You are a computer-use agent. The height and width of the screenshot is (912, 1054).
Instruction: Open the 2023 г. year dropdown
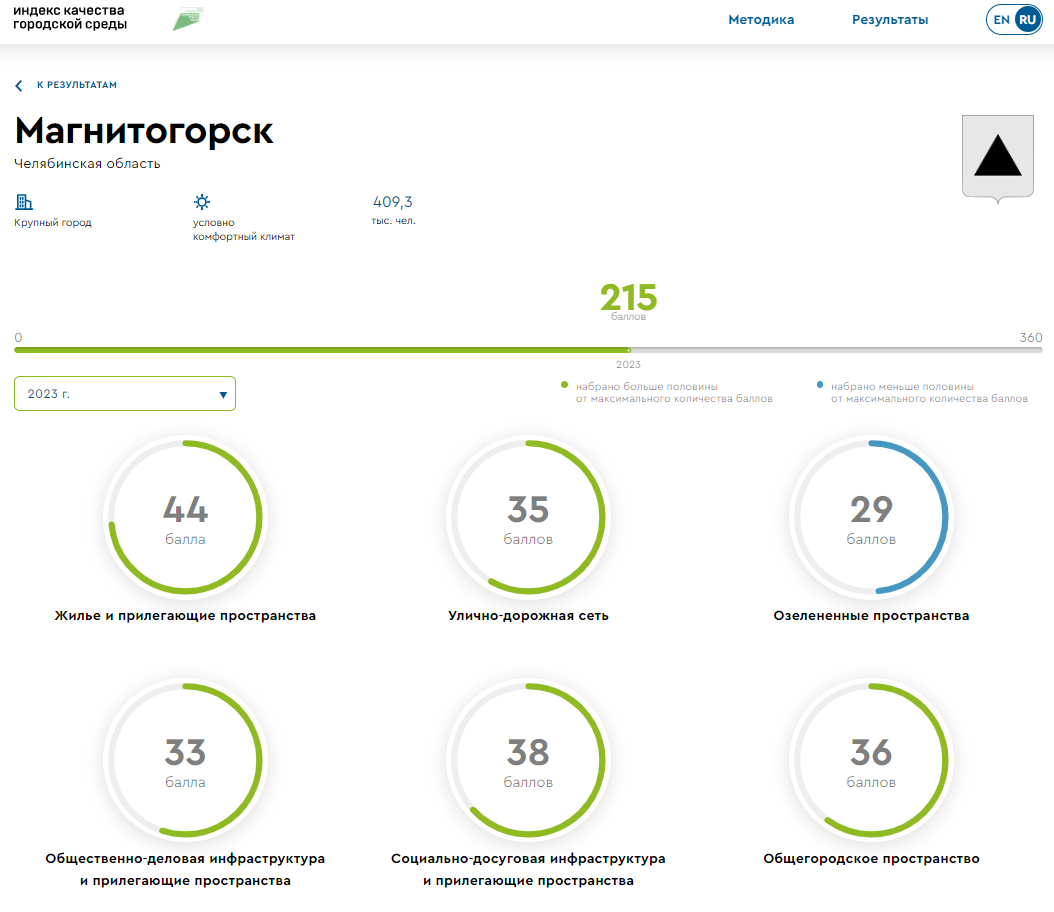[x=124, y=394]
